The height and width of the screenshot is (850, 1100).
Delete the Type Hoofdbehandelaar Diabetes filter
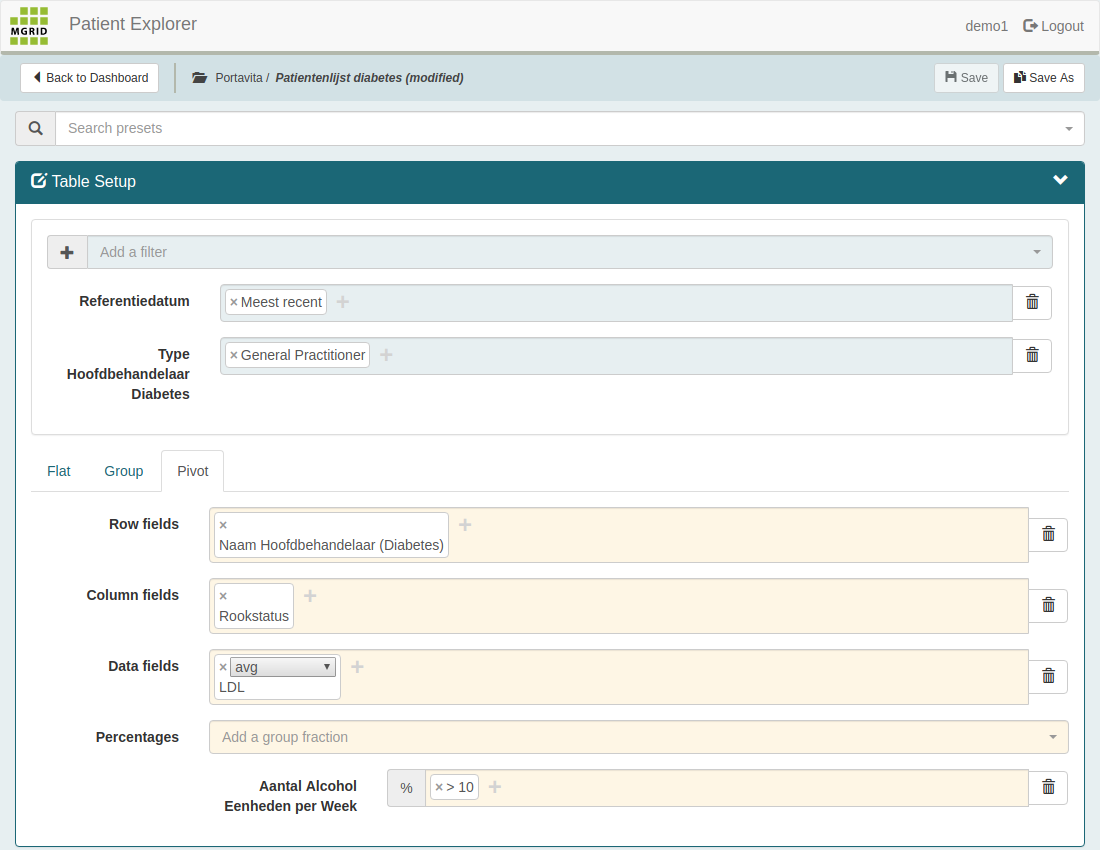pos(1032,356)
